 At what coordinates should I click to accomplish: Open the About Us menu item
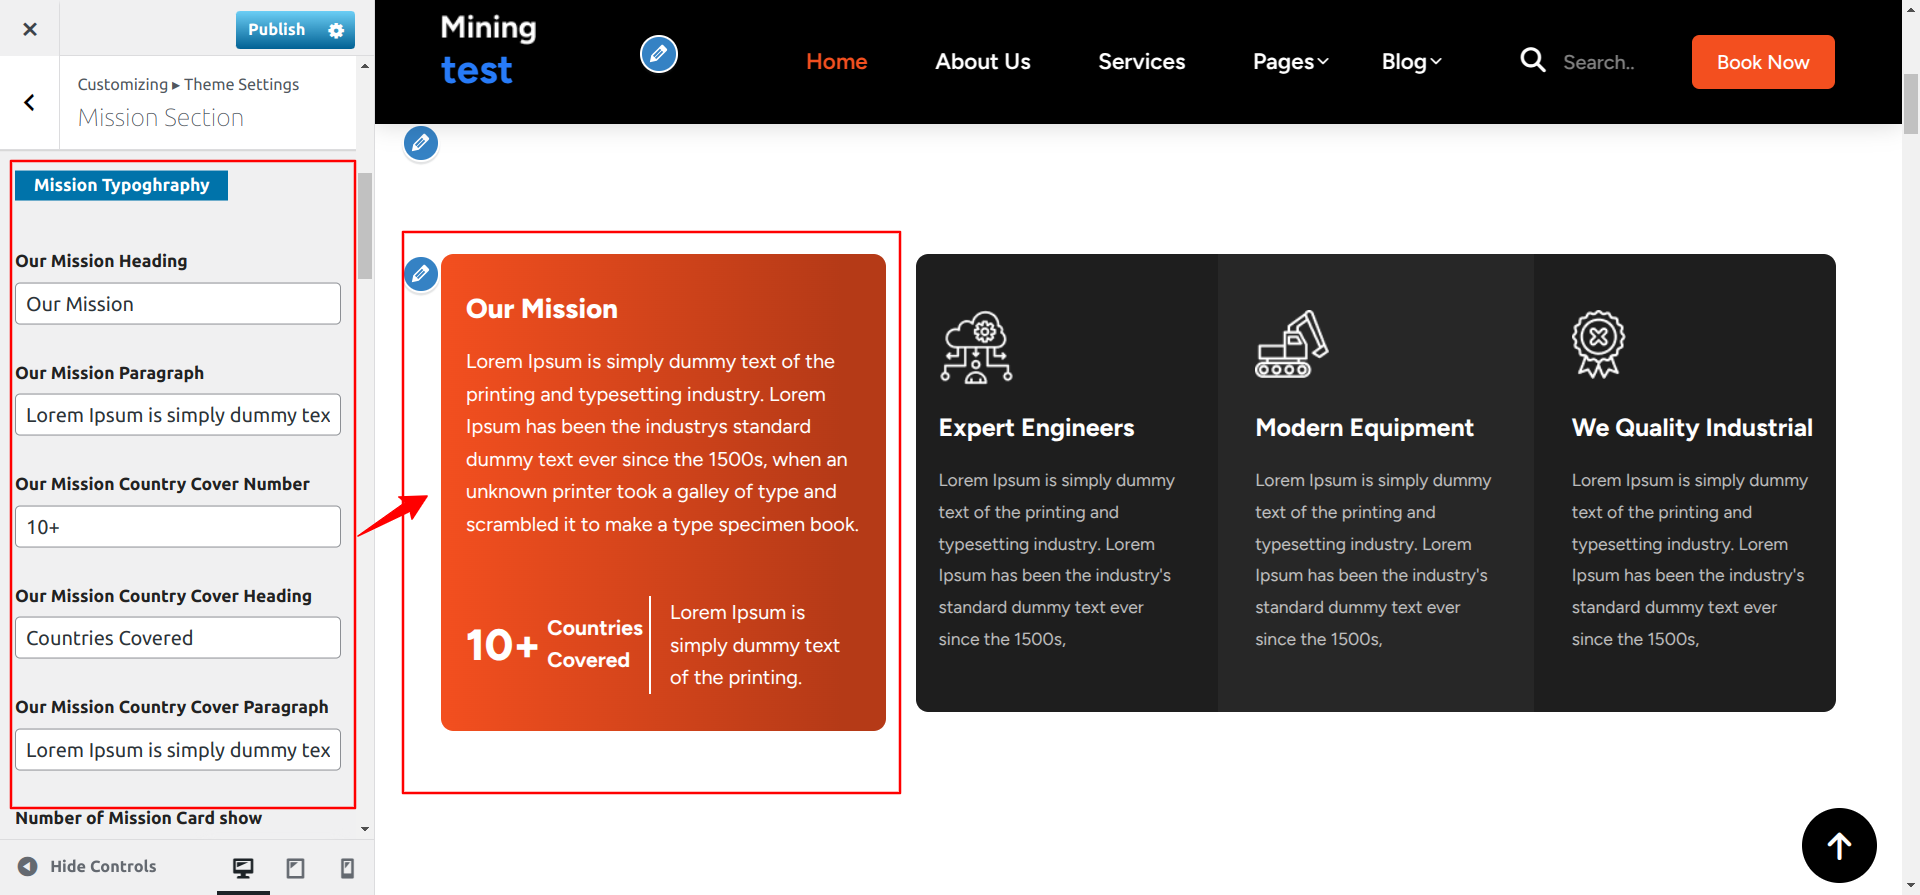982,62
